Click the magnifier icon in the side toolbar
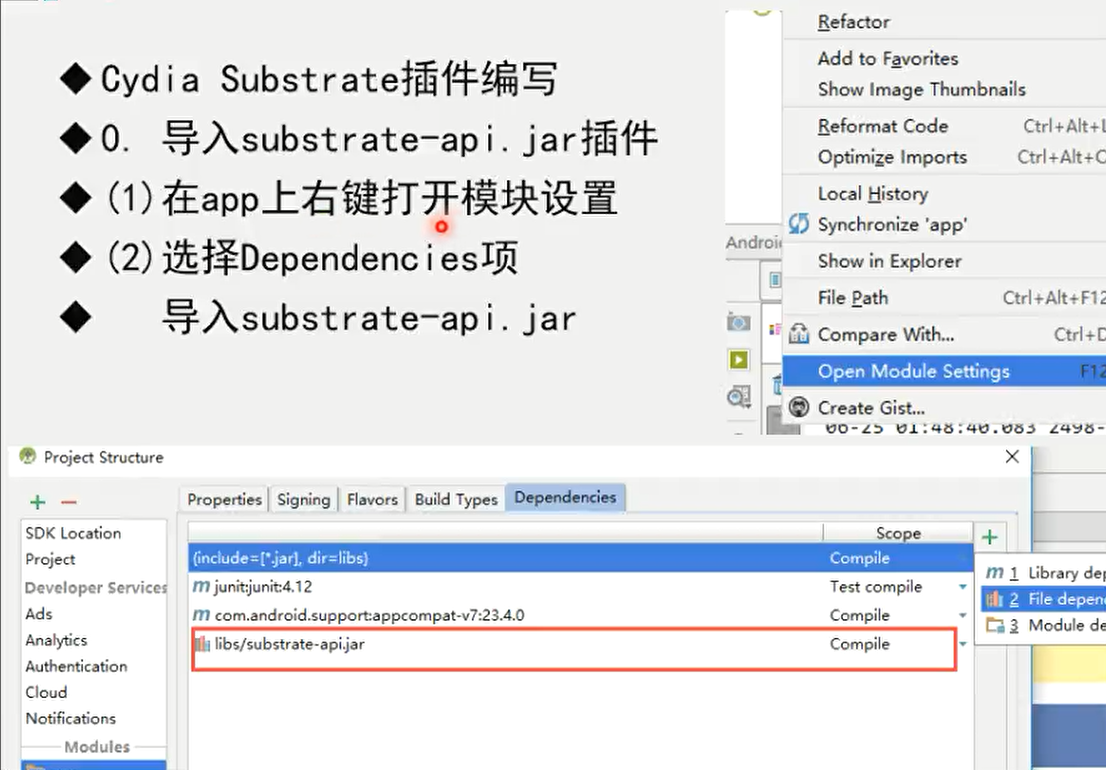This screenshot has width=1106, height=770. pyautogui.click(x=739, y=397)
